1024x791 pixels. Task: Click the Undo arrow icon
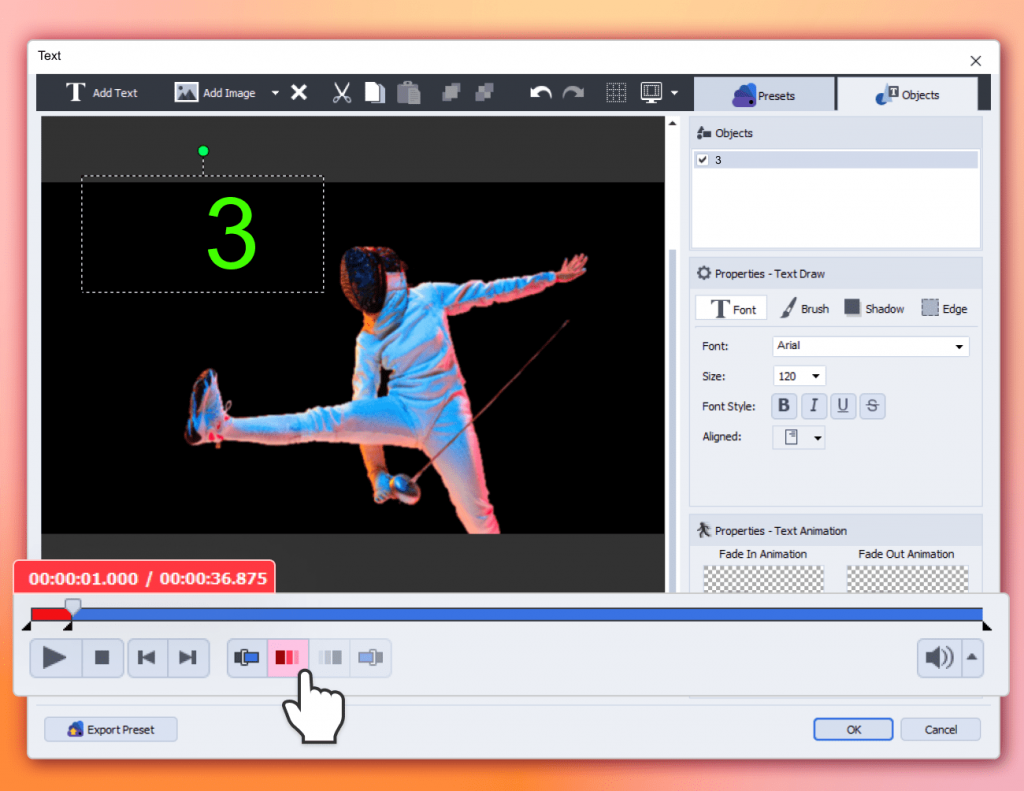[x=541, y=93]
